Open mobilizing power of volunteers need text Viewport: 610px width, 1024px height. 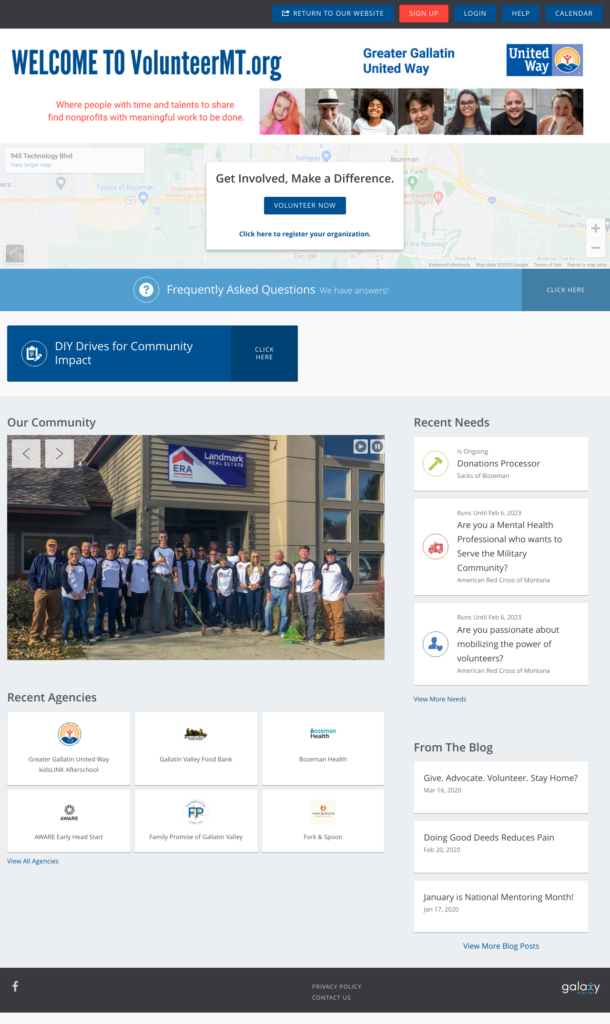(507, 644)
